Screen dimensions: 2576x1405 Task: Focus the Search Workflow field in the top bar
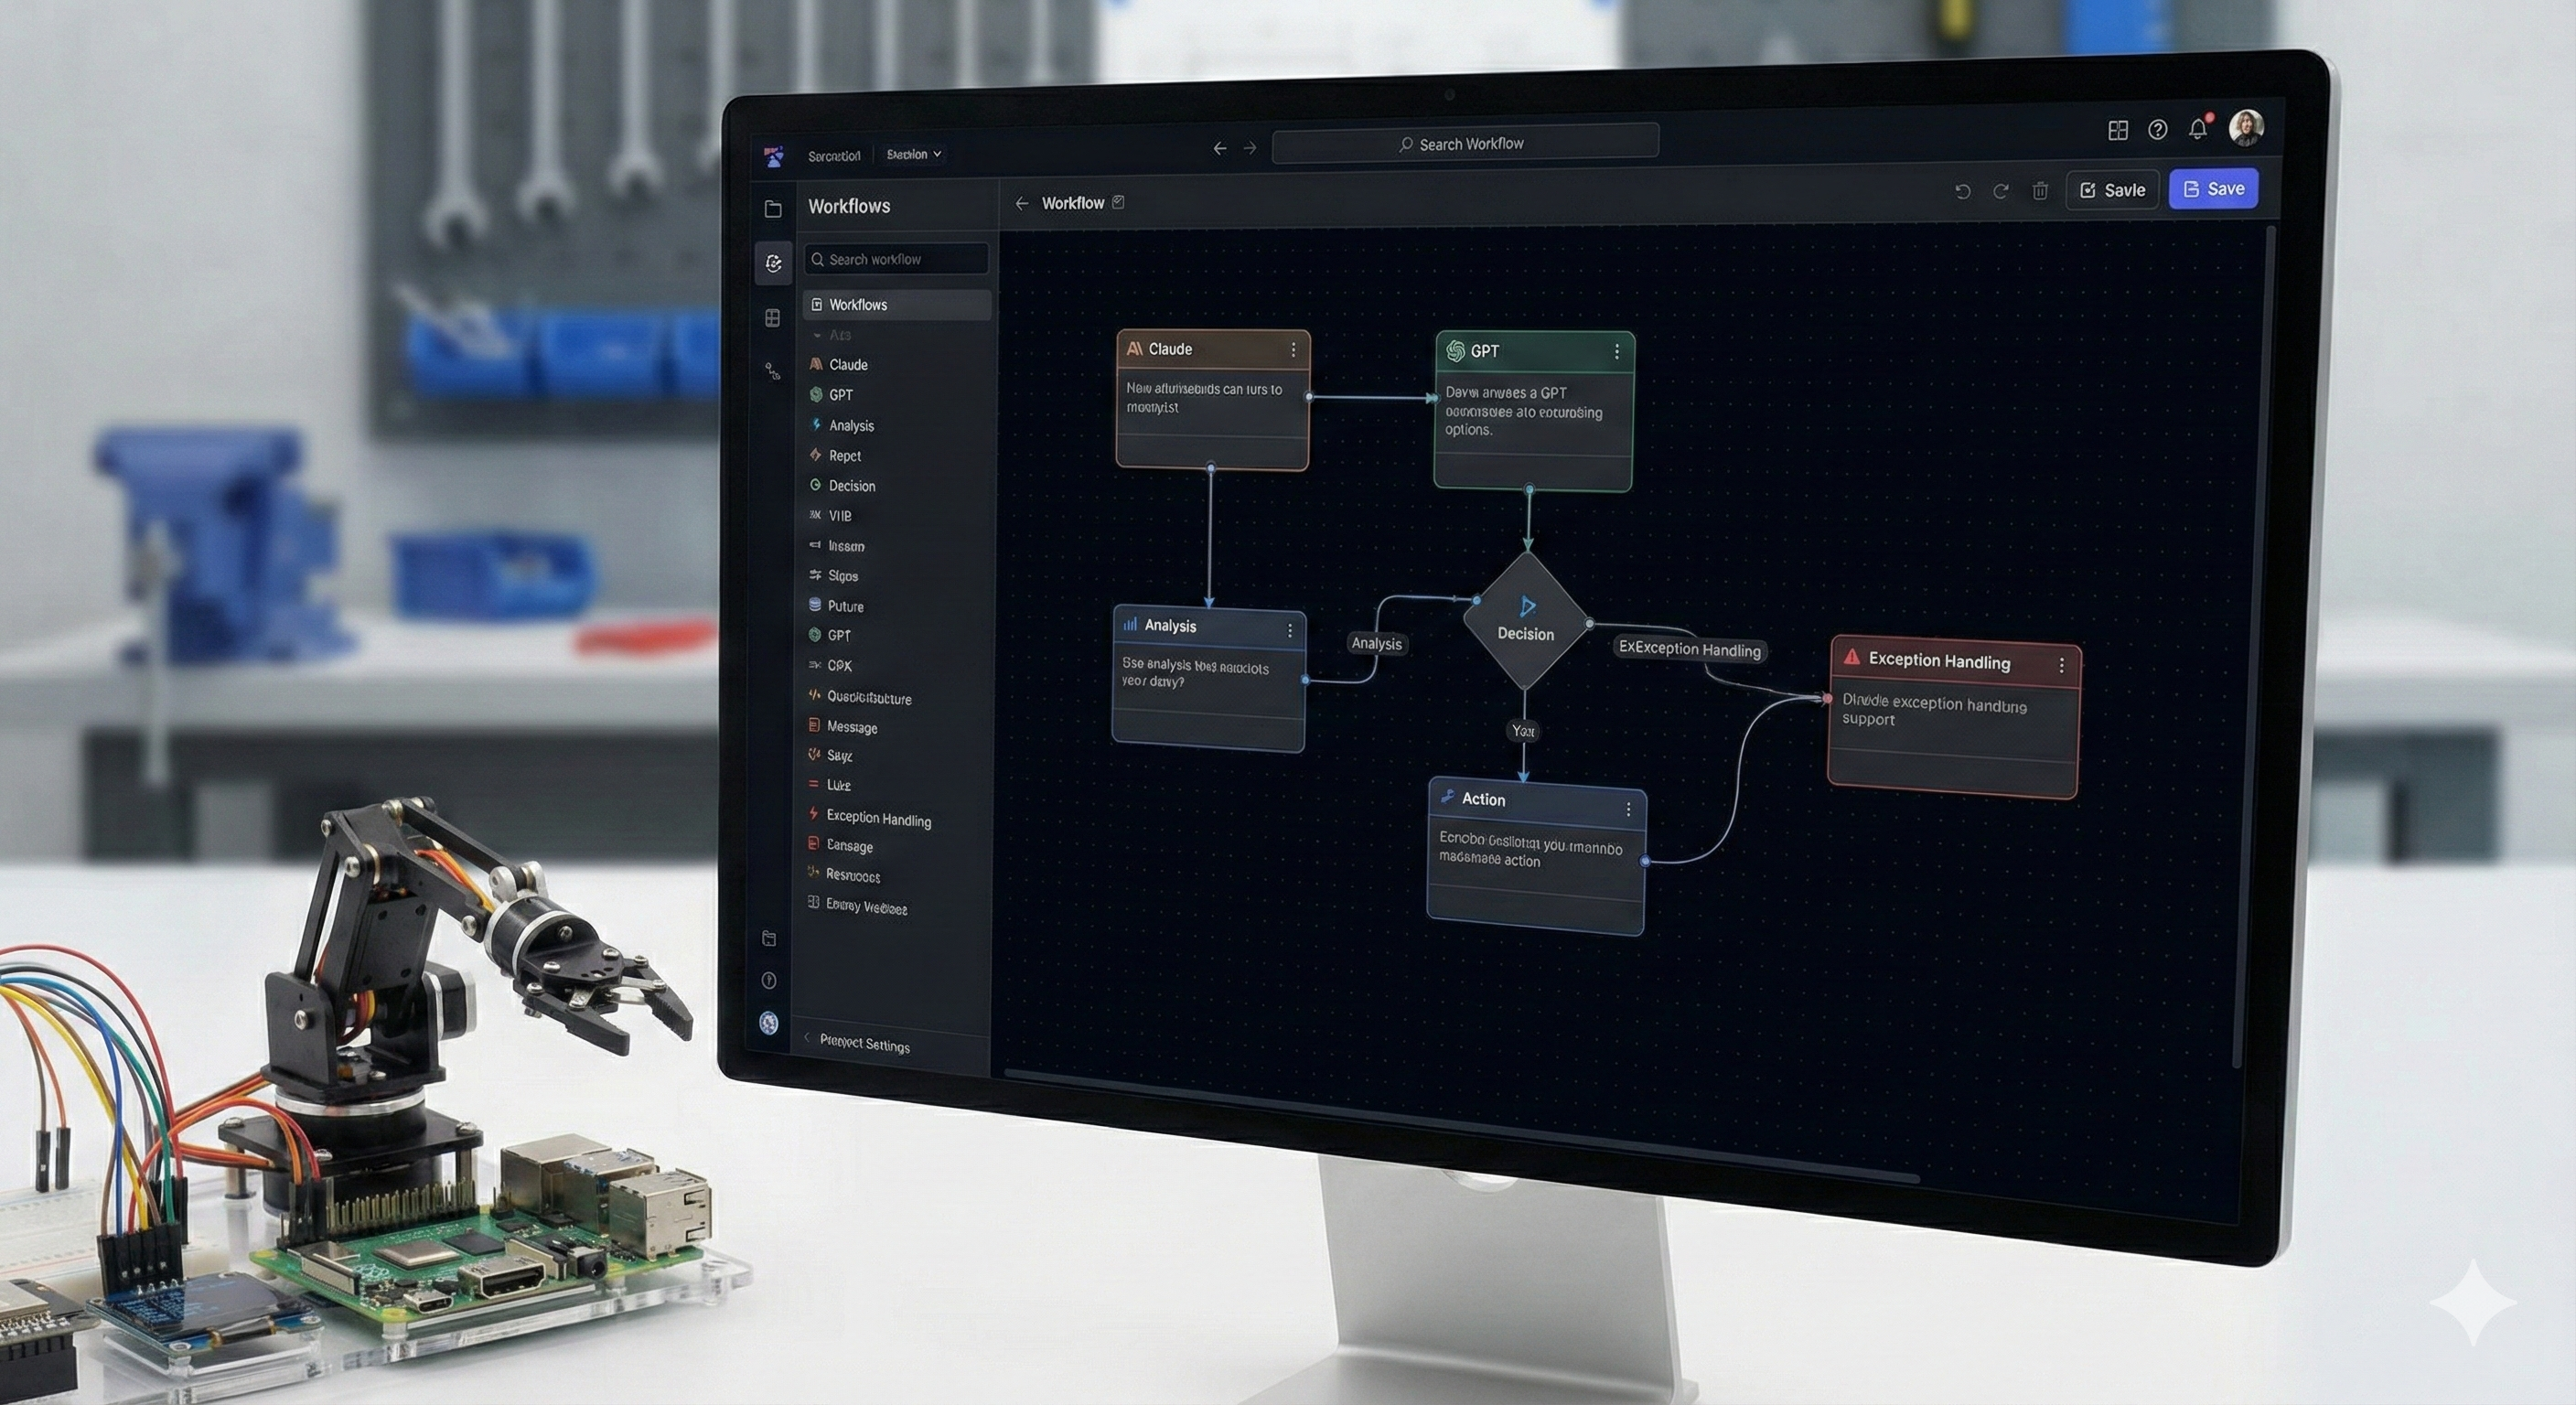pos(1465,143)
